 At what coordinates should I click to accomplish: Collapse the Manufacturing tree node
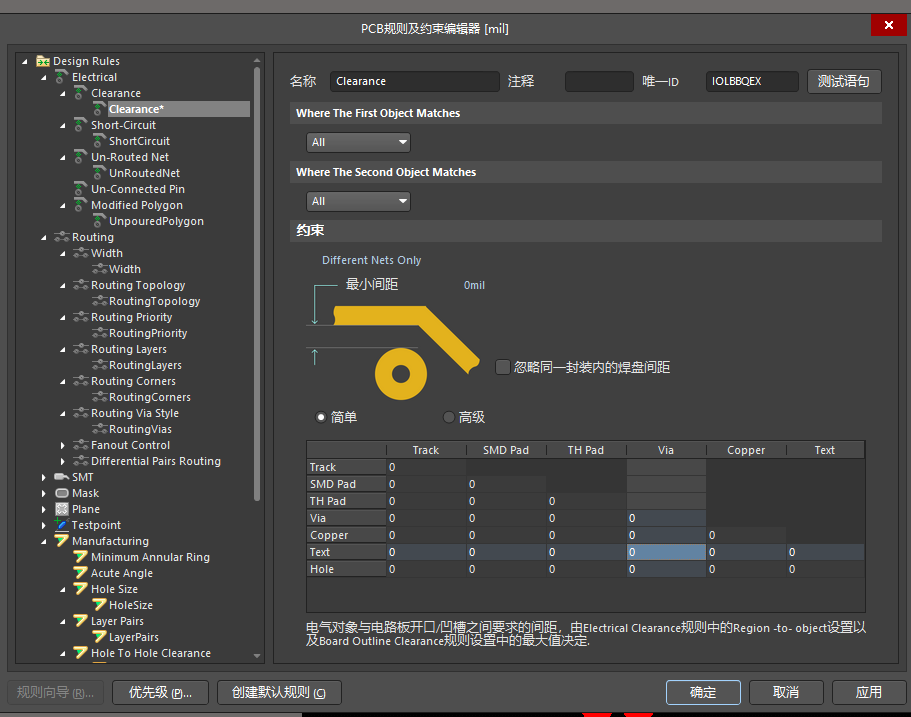tap(44, 542)
